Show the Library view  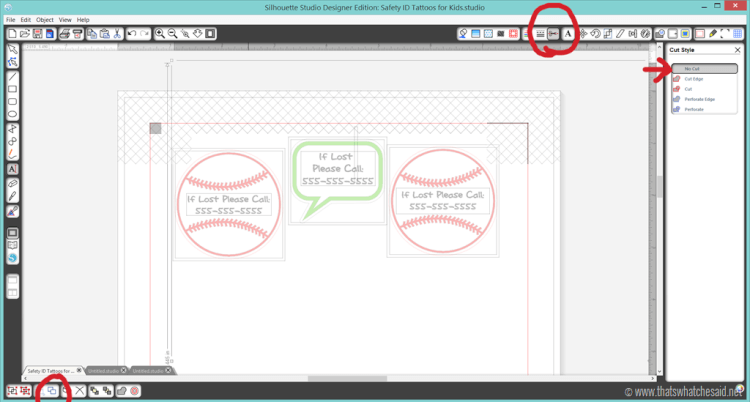click(x=13, y=246)
